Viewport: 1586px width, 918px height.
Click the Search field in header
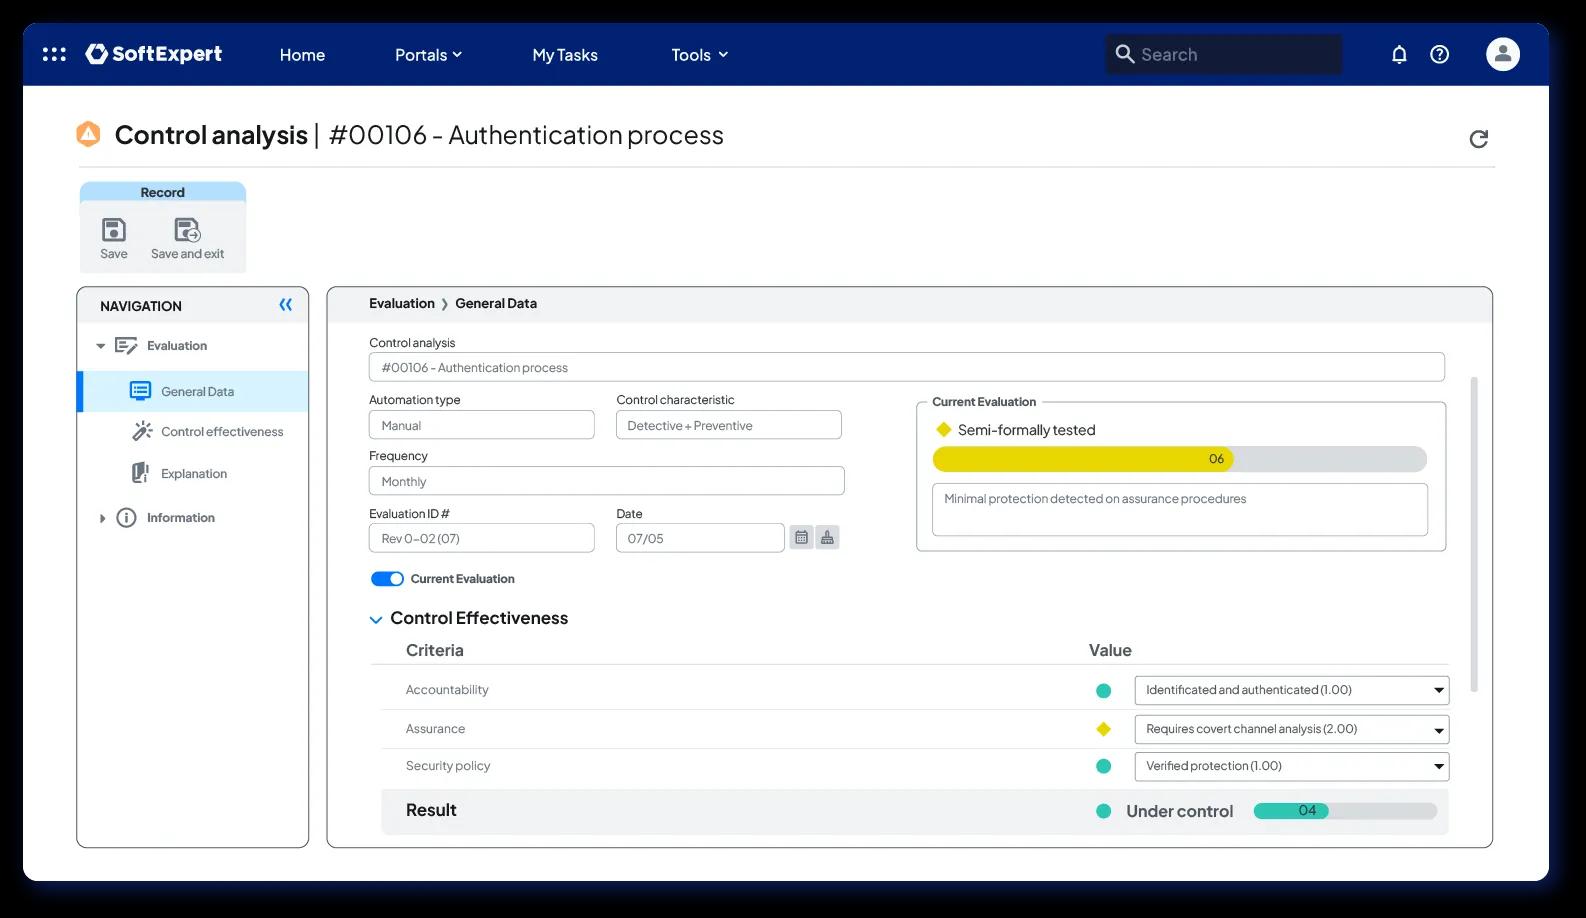coord(1224,54)
